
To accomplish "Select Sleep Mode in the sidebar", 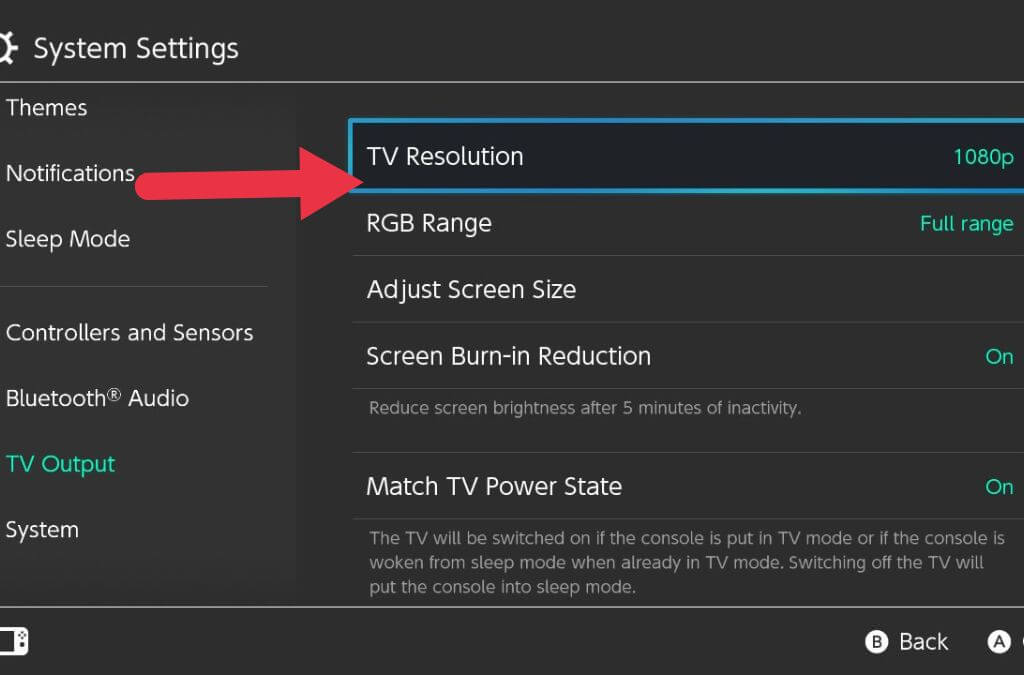I will (68, 239).
